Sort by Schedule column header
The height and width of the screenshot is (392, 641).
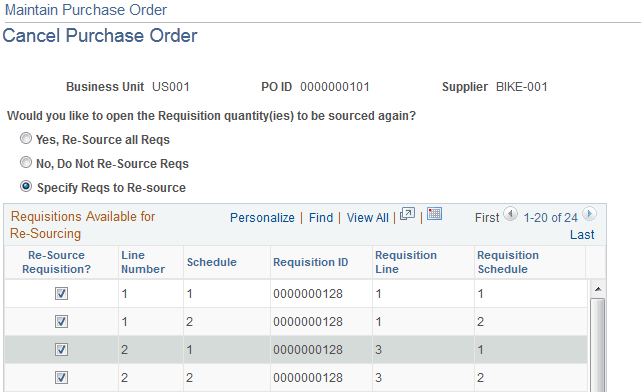[212, 262]
